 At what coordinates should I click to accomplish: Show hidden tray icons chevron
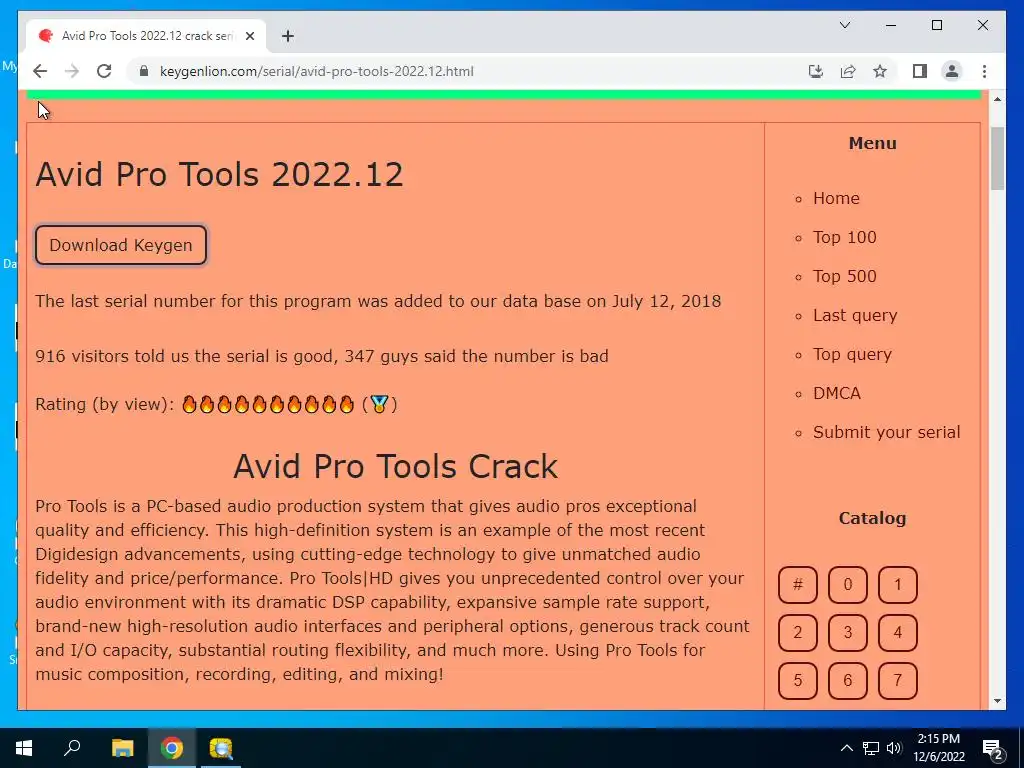846,748
